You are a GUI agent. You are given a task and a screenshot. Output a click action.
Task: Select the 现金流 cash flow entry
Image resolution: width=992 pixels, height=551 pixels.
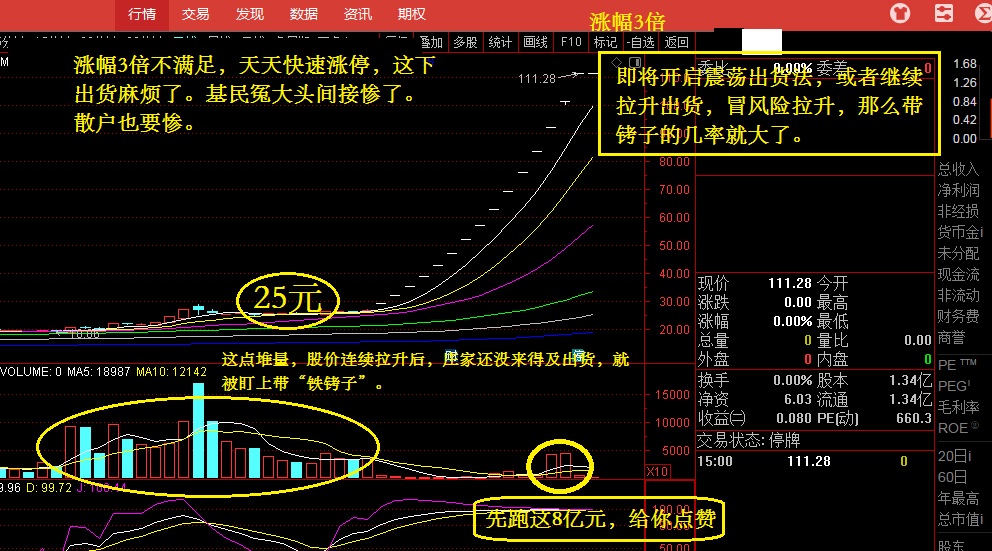point(958,275)
